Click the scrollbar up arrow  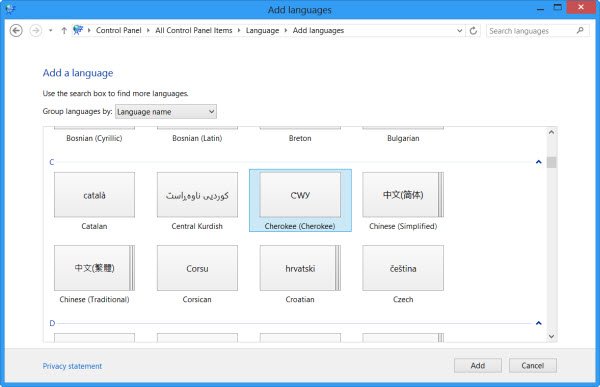(x=551, y=132)
